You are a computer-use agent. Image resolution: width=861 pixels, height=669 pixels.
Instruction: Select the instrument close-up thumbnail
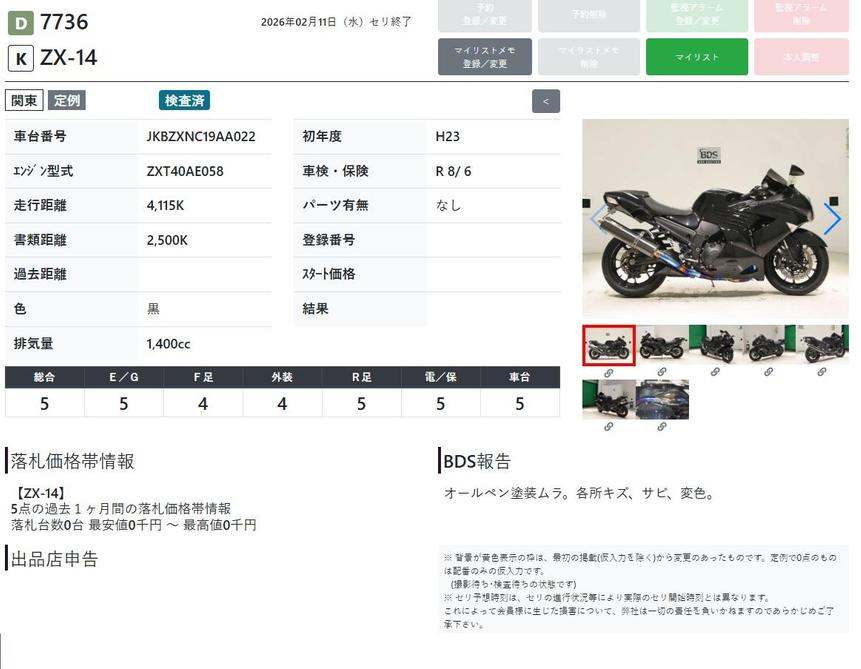pyautogui.click(x=662, y=399)
